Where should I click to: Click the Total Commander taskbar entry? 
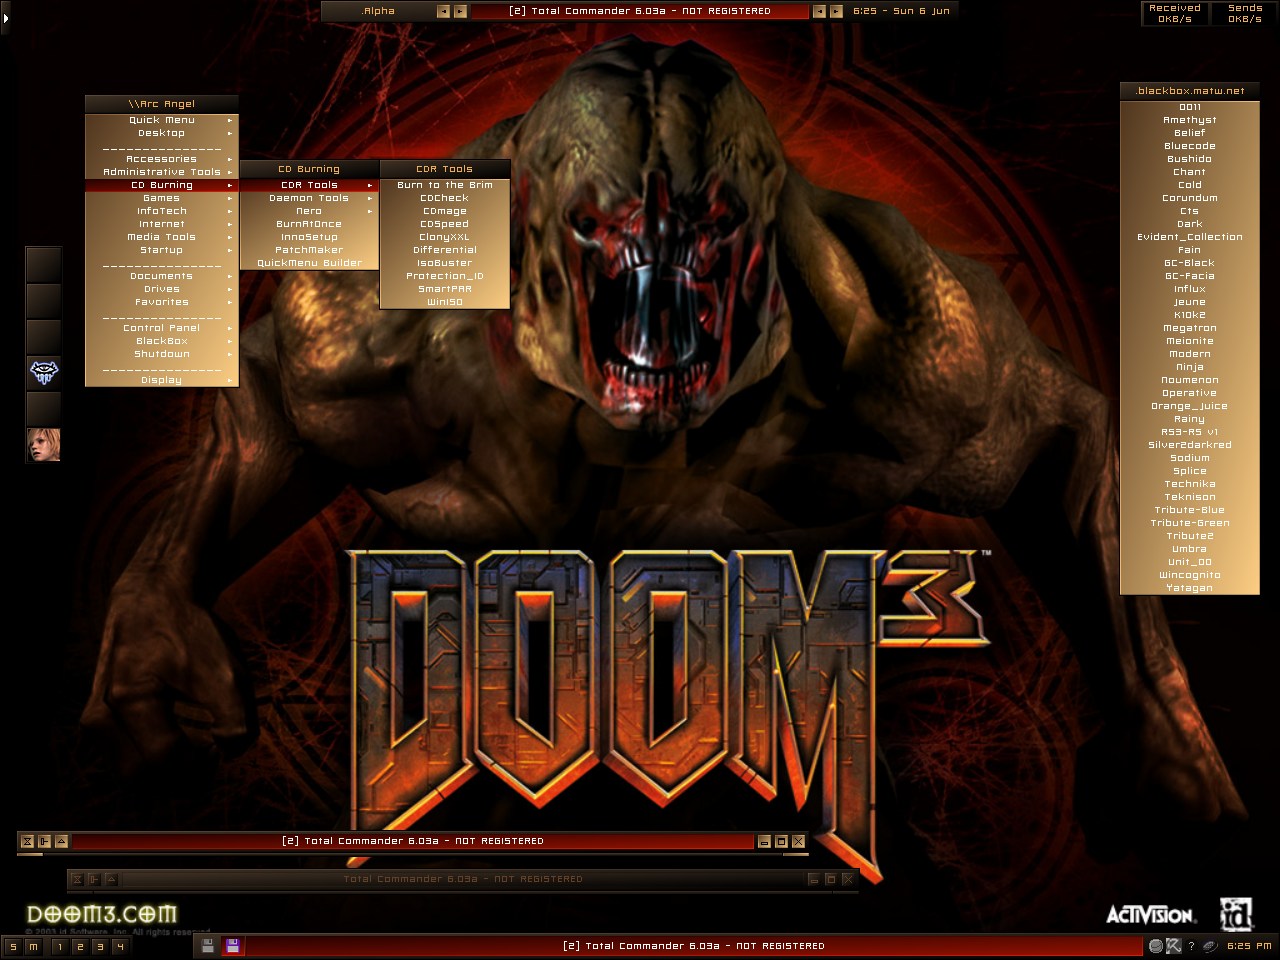pos(694,946)
